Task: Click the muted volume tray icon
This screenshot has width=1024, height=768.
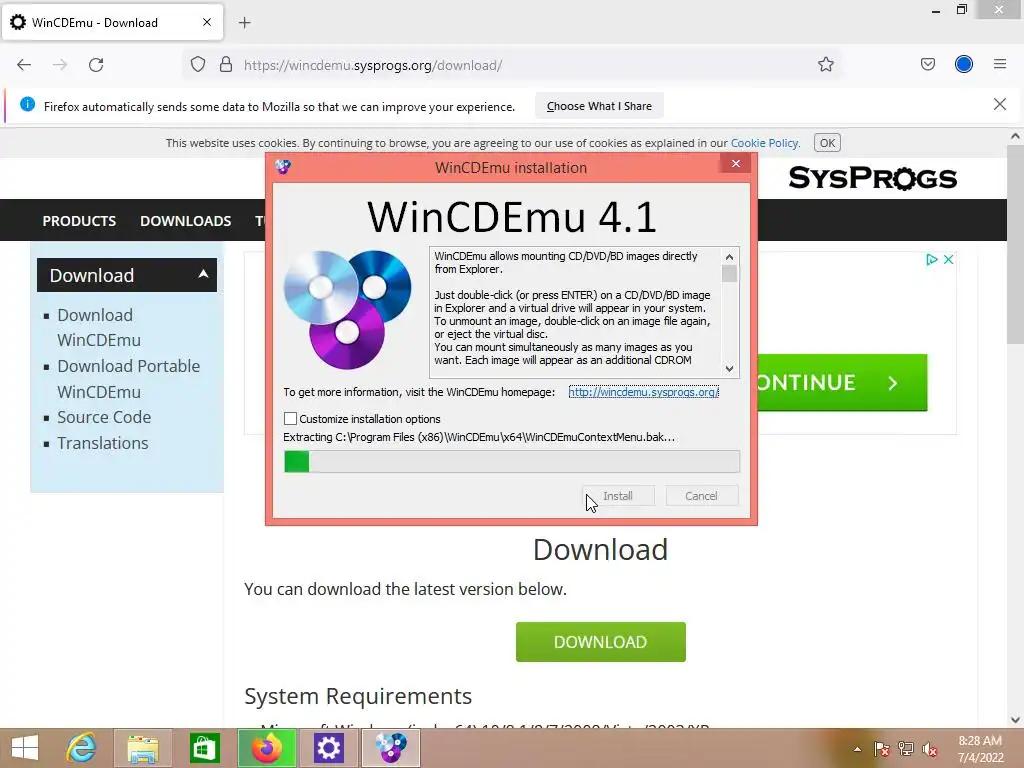Action: (930, 749)
